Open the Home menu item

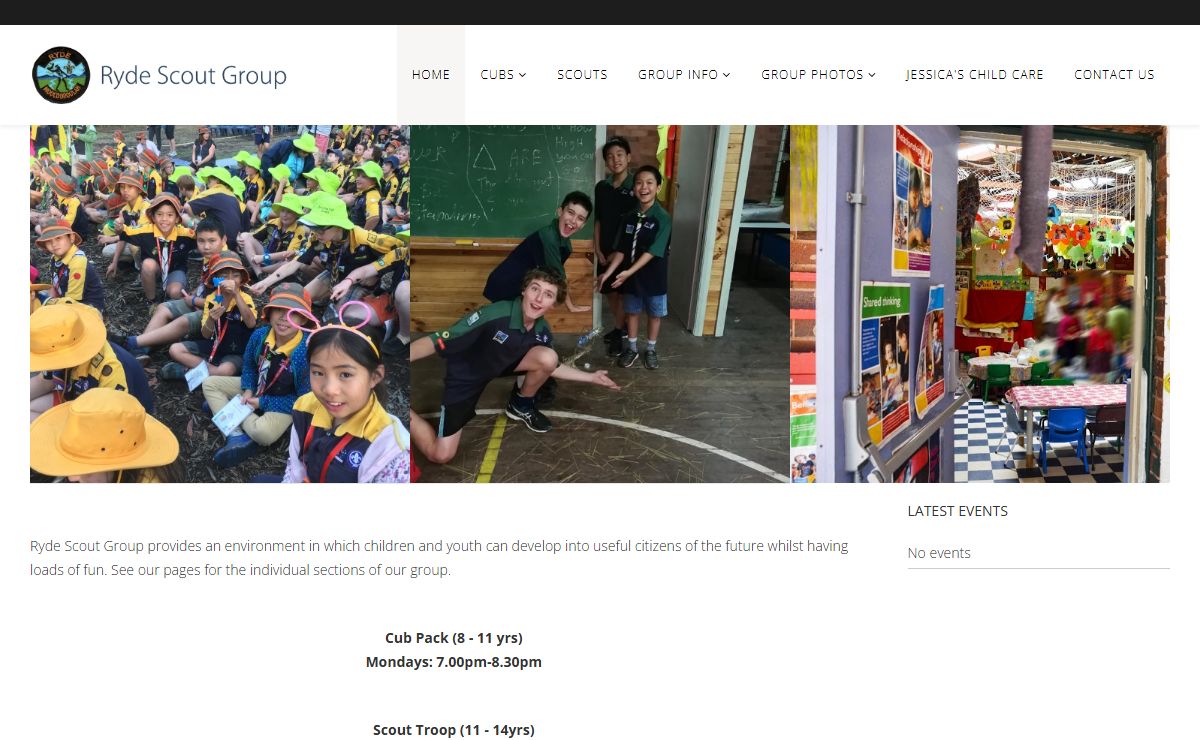click(x=431, y=75)
